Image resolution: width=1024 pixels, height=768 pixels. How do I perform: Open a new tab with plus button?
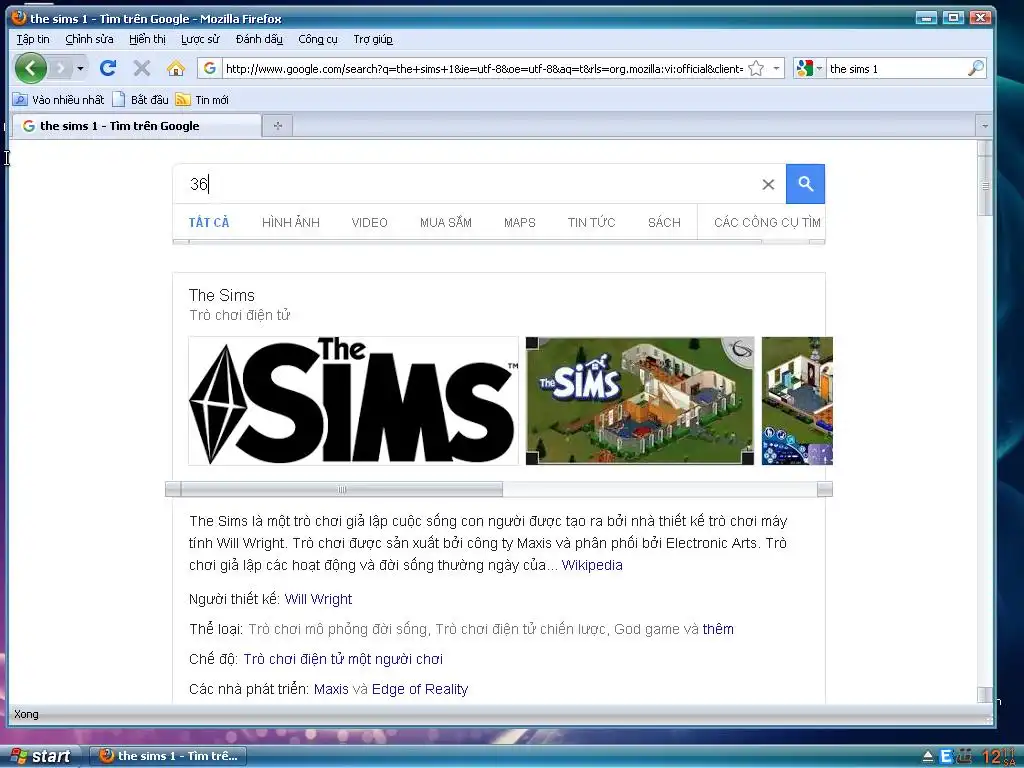278,125
